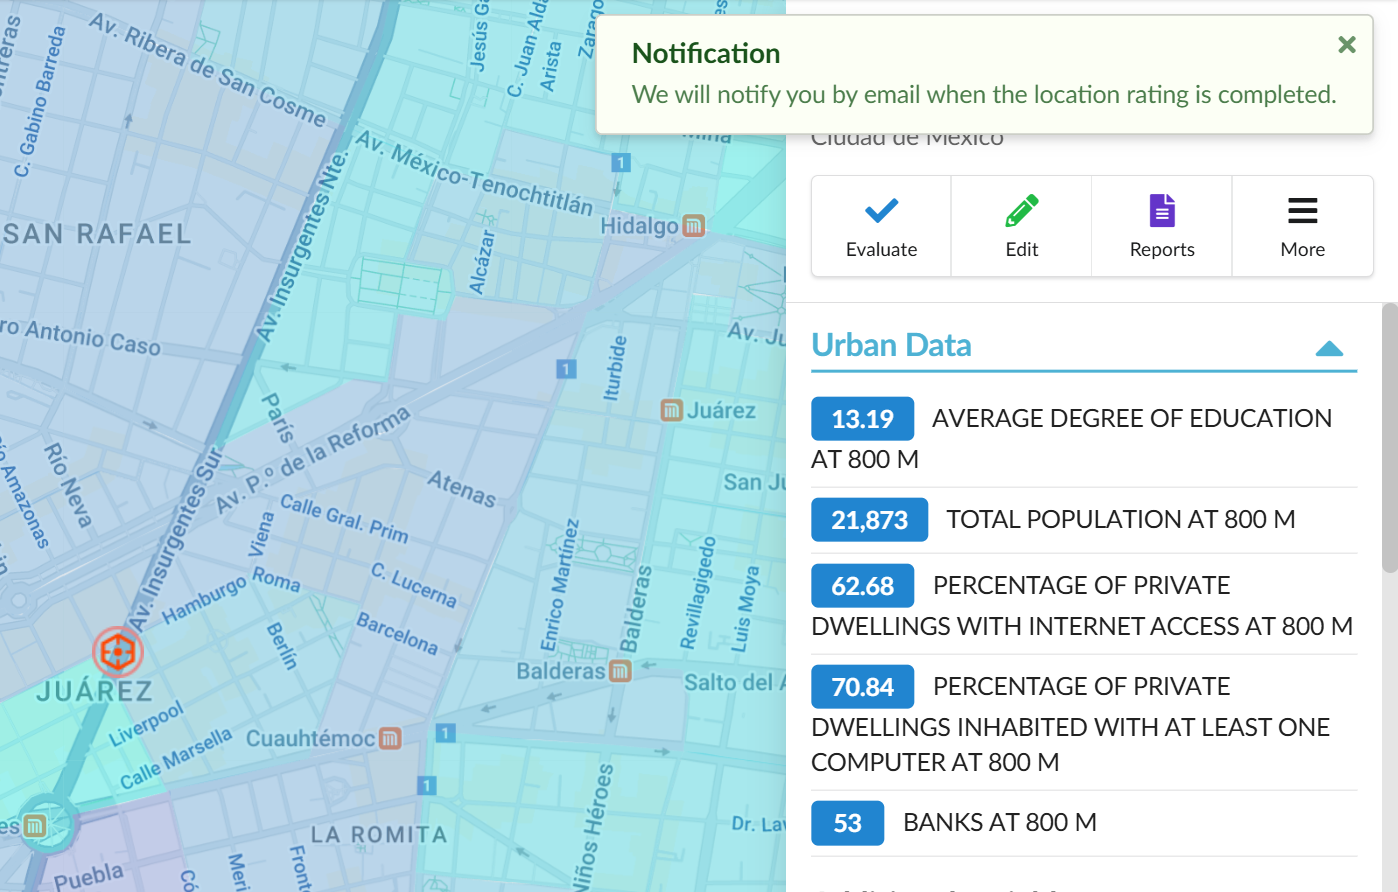Click the SAN RAFAEL neighborhood label on map

(x=97, y=234)
